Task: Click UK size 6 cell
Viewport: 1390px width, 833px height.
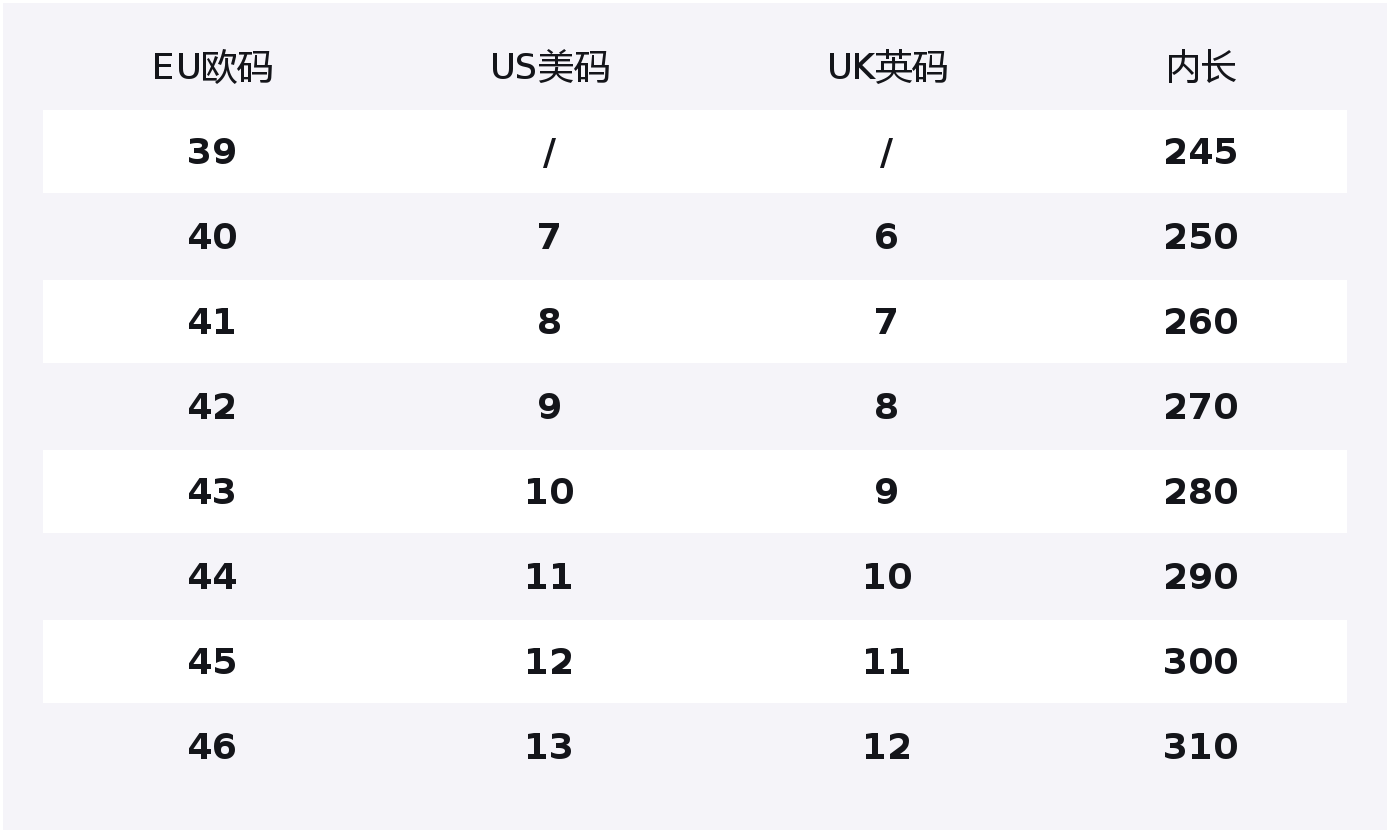Action: point(886,237)
